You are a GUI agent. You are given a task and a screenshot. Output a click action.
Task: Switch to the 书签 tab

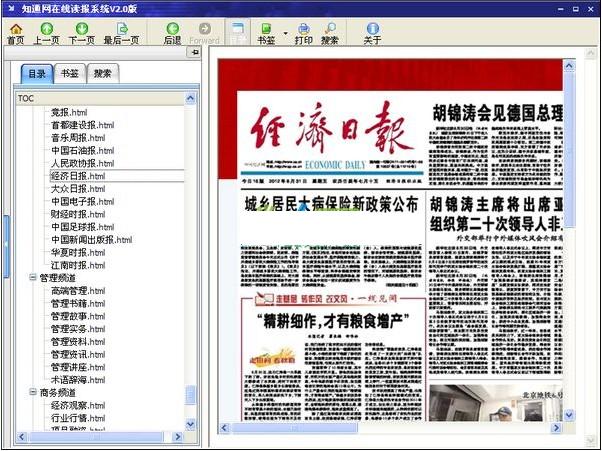tap(68, 73)
